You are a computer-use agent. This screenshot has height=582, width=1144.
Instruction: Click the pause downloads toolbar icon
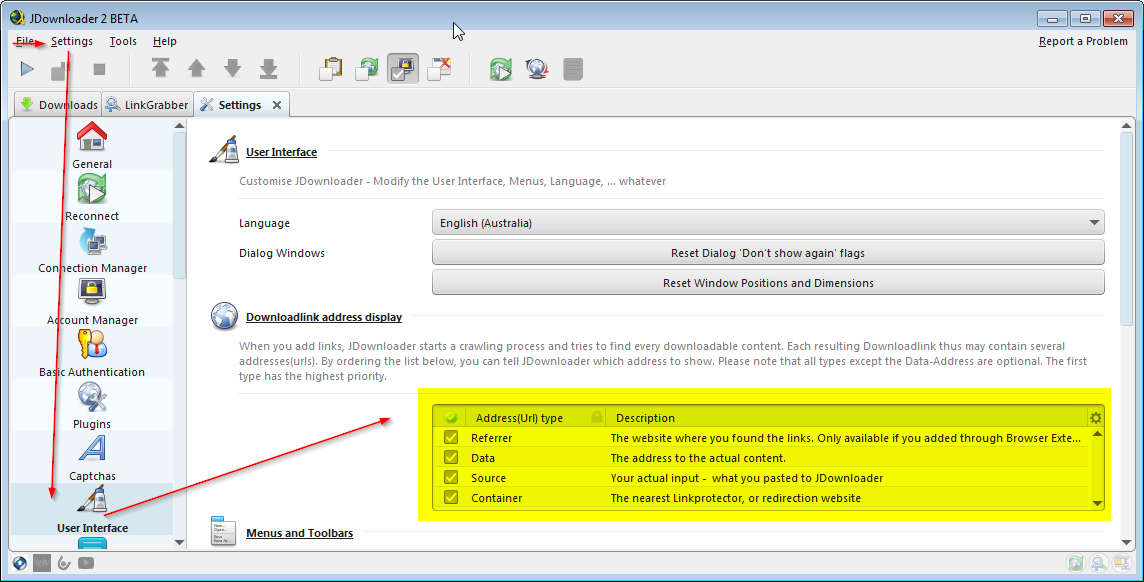pyautogui.click(x=59, y=70)
